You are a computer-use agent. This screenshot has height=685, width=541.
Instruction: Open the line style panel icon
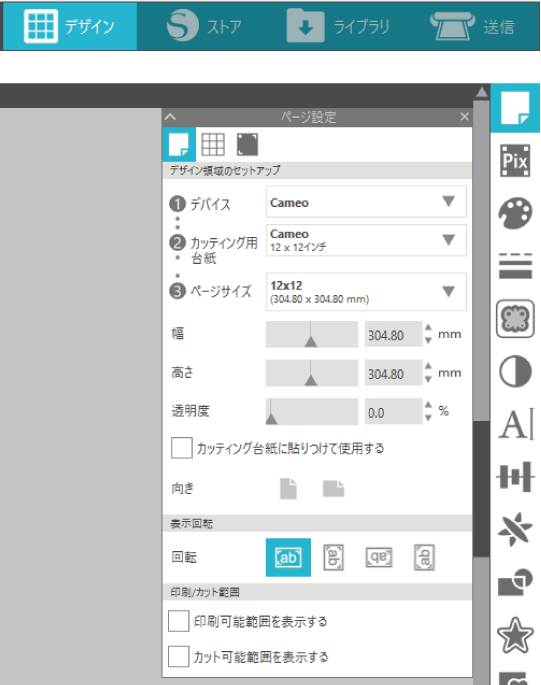pos(515,266)
